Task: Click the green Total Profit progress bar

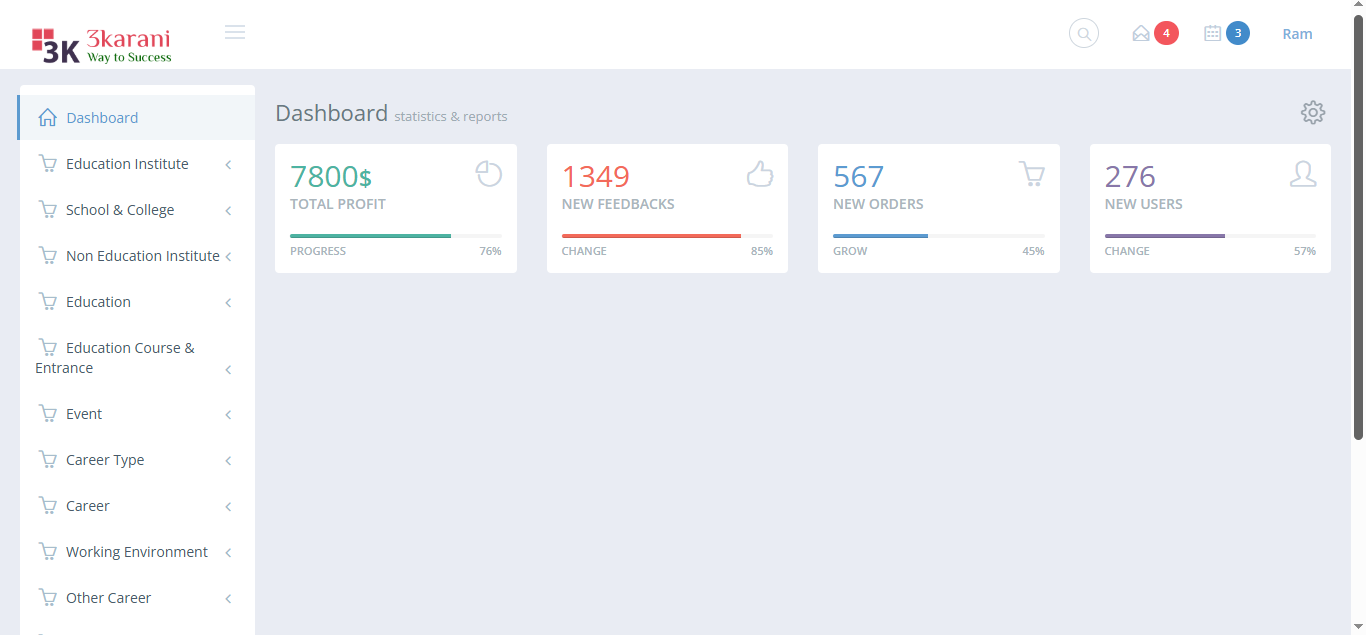Action: click(370, 236)
